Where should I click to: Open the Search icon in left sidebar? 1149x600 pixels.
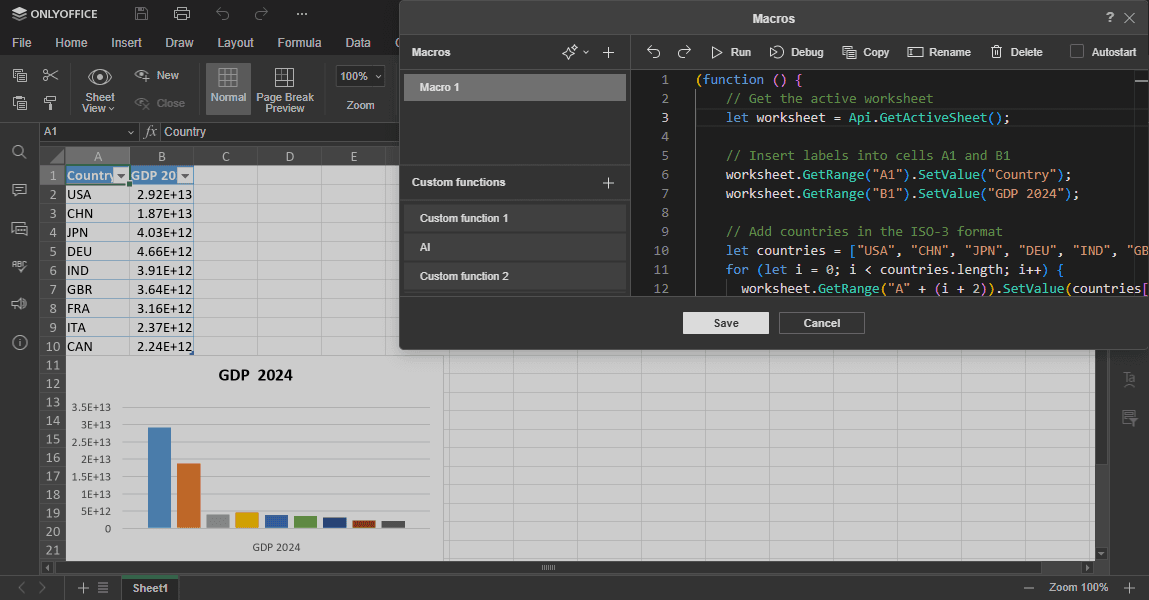pyautogui.click(x=20, y=152)
